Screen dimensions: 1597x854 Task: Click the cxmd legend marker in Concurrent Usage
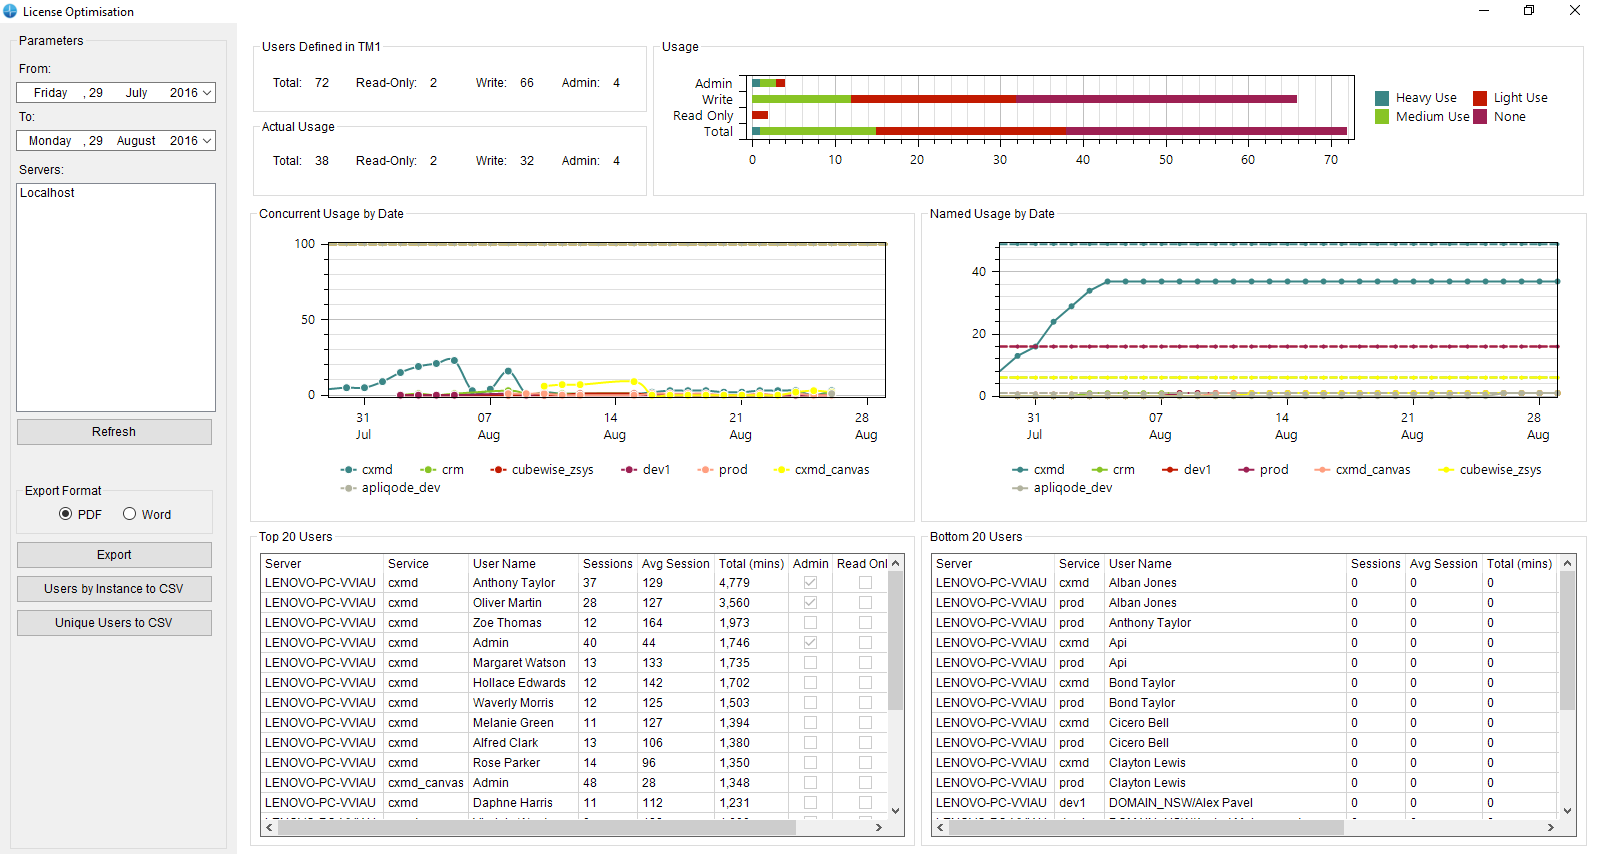(x=348, y=470)
